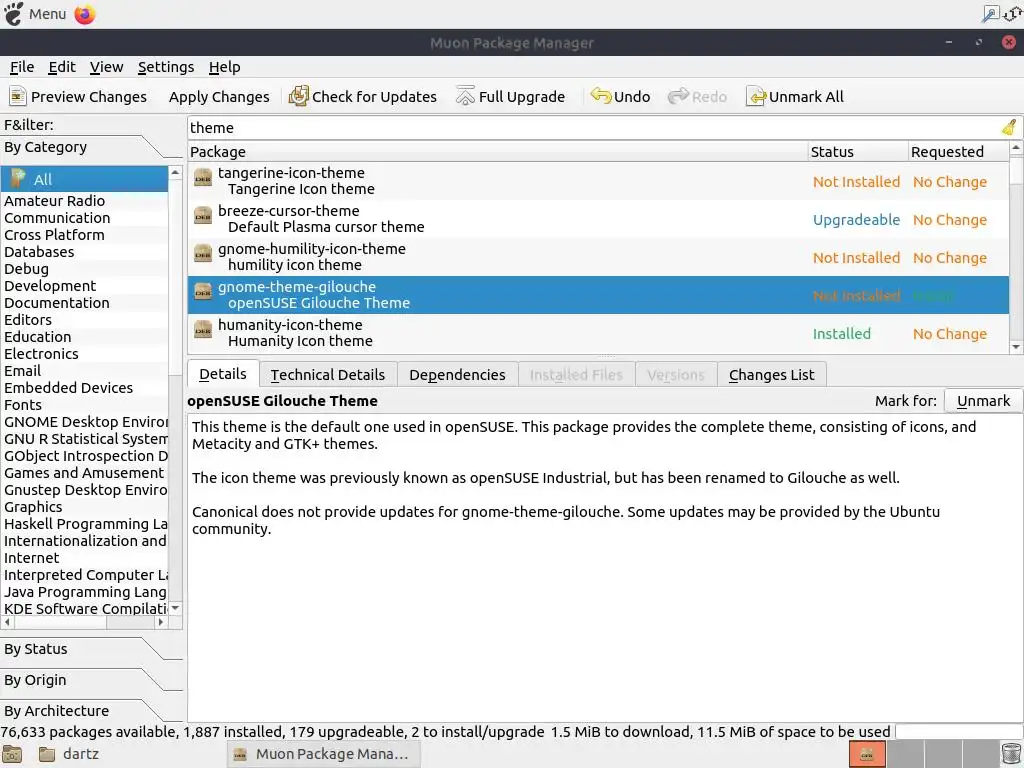The width and height of the screenshot is (1024, 768).
Task: Switch to the Technical Details tab
Action: 328,375
